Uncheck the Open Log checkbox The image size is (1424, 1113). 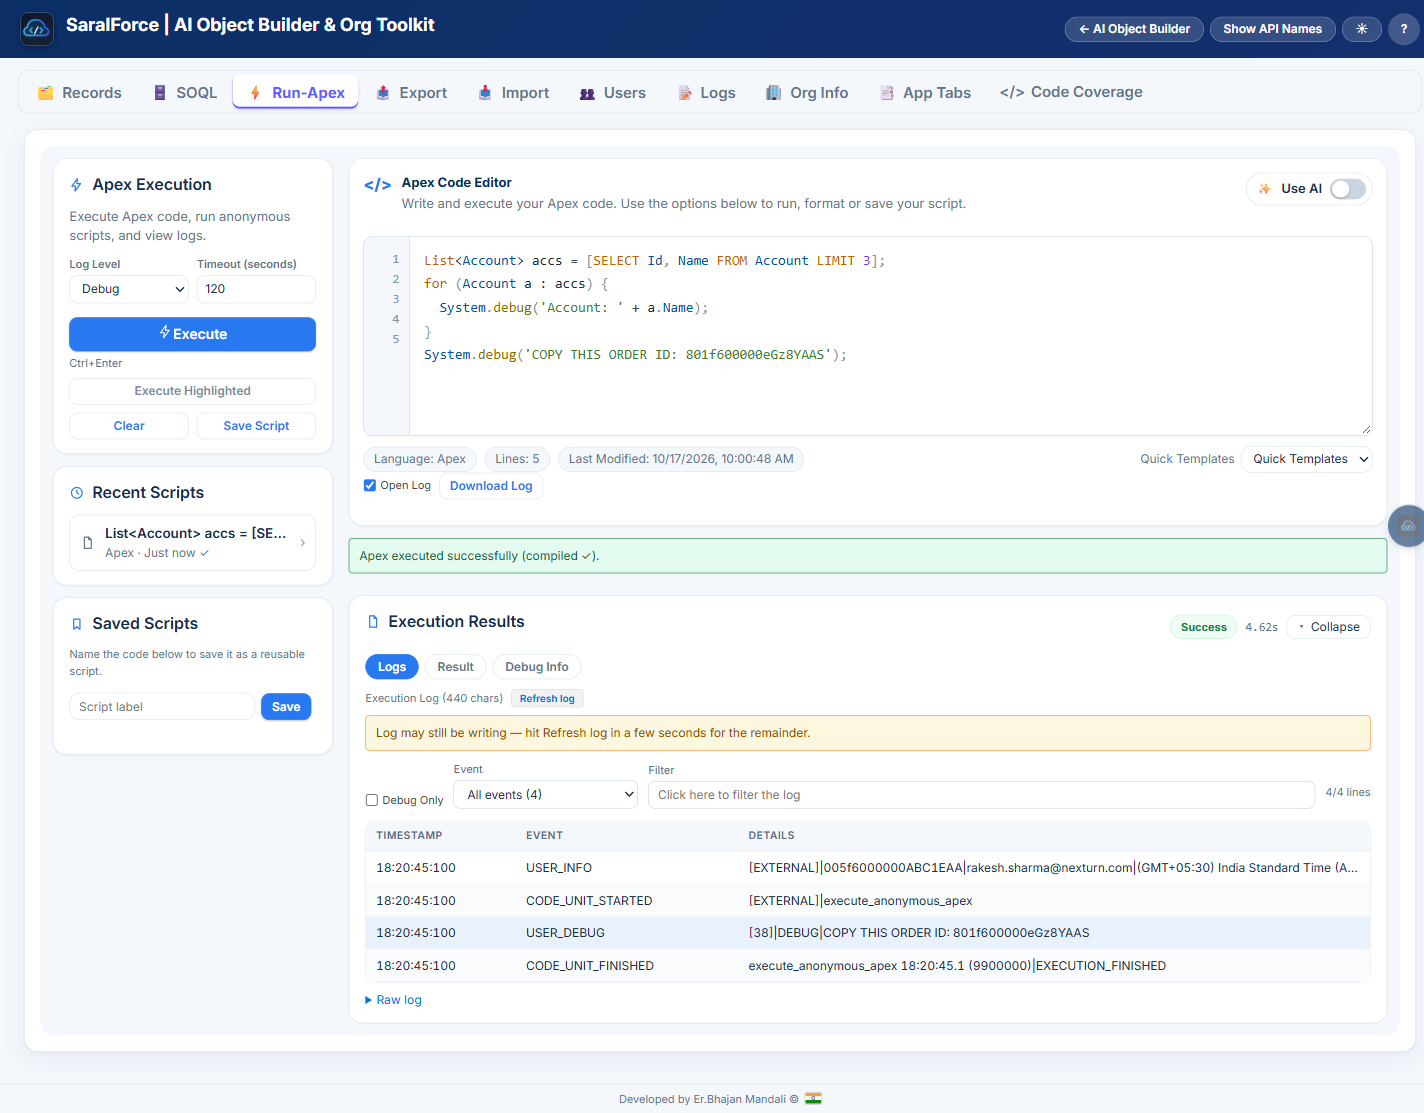pyautogui.click(x=370, y=485)
